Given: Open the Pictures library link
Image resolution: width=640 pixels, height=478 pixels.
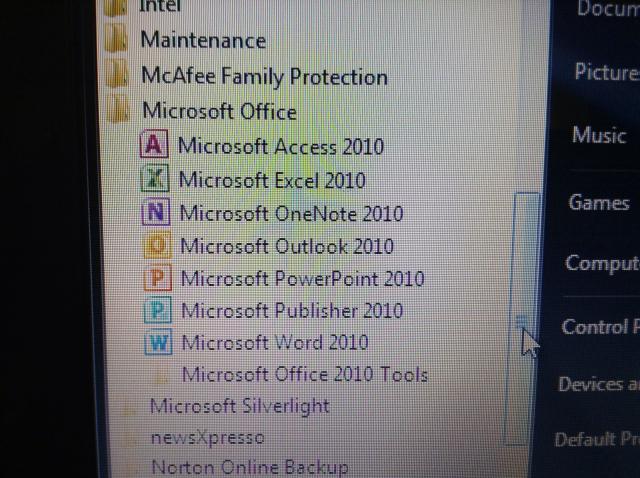Looking at the screenshot, I should pyautogui.click(x=607, y=72).
